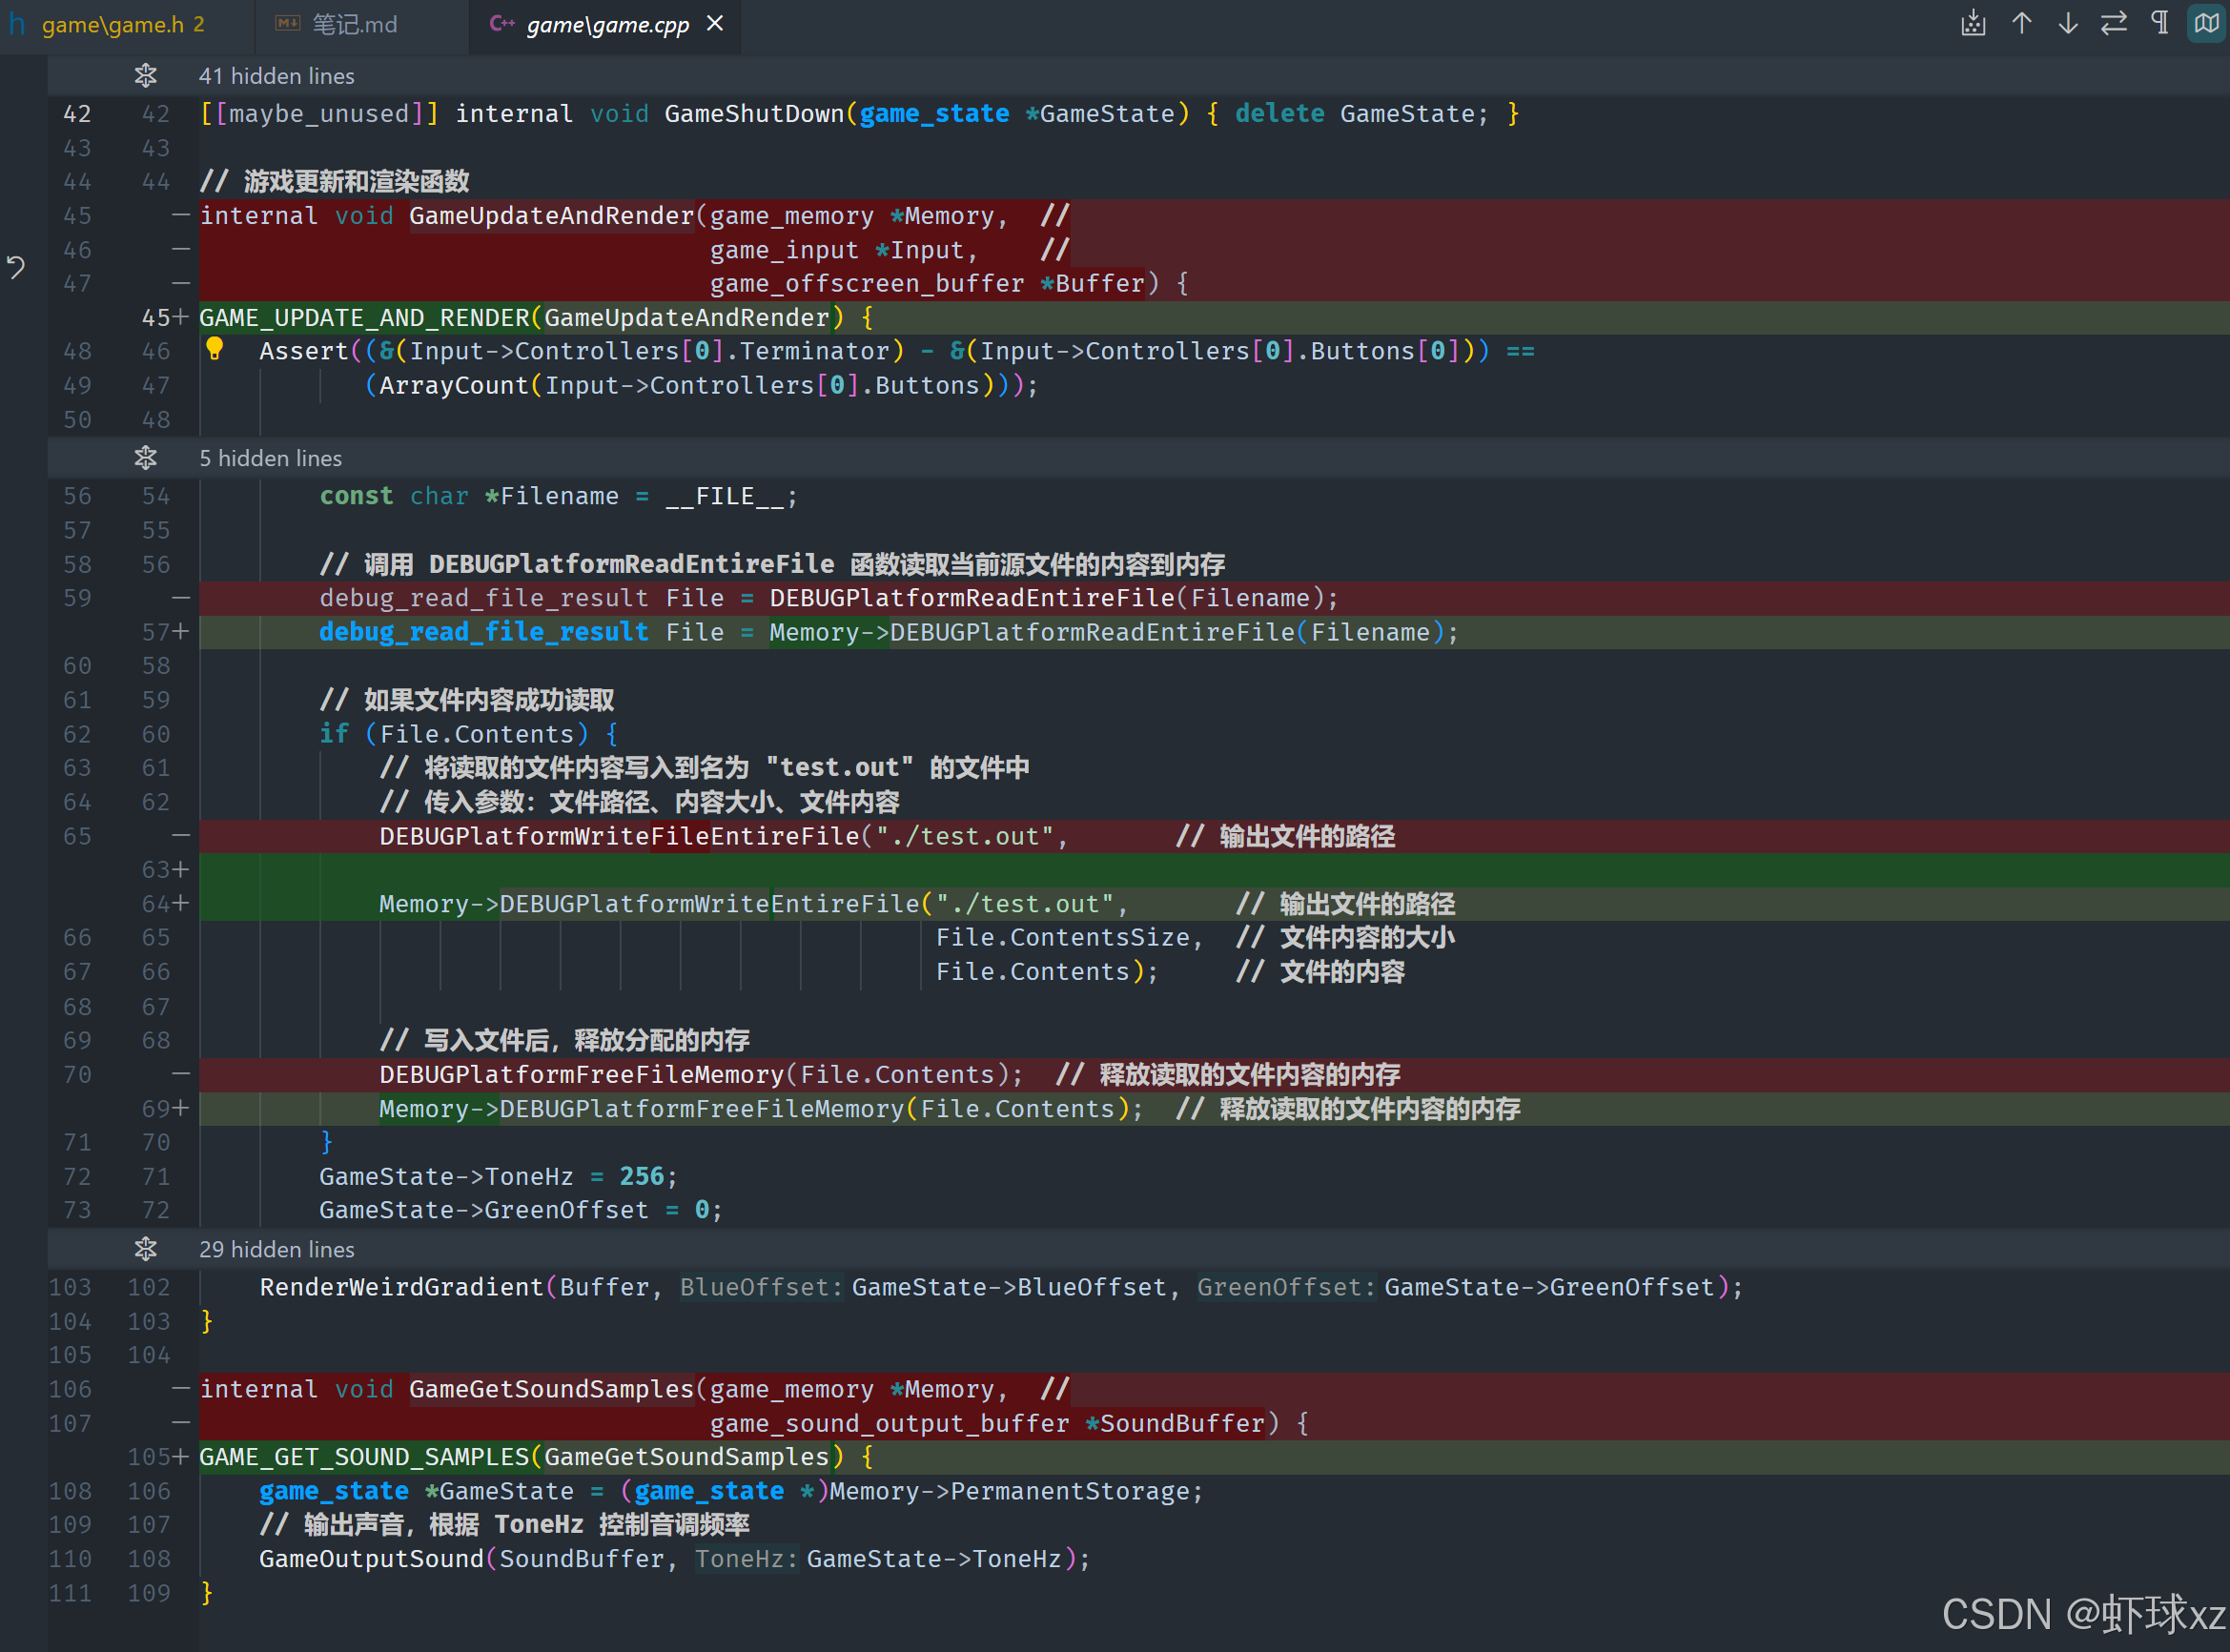The width and height of the screenshot is (2230, 1652).
Task: Click GAME_GET_SOUND_SAMPLES macro text
Action: (364, 1457)
